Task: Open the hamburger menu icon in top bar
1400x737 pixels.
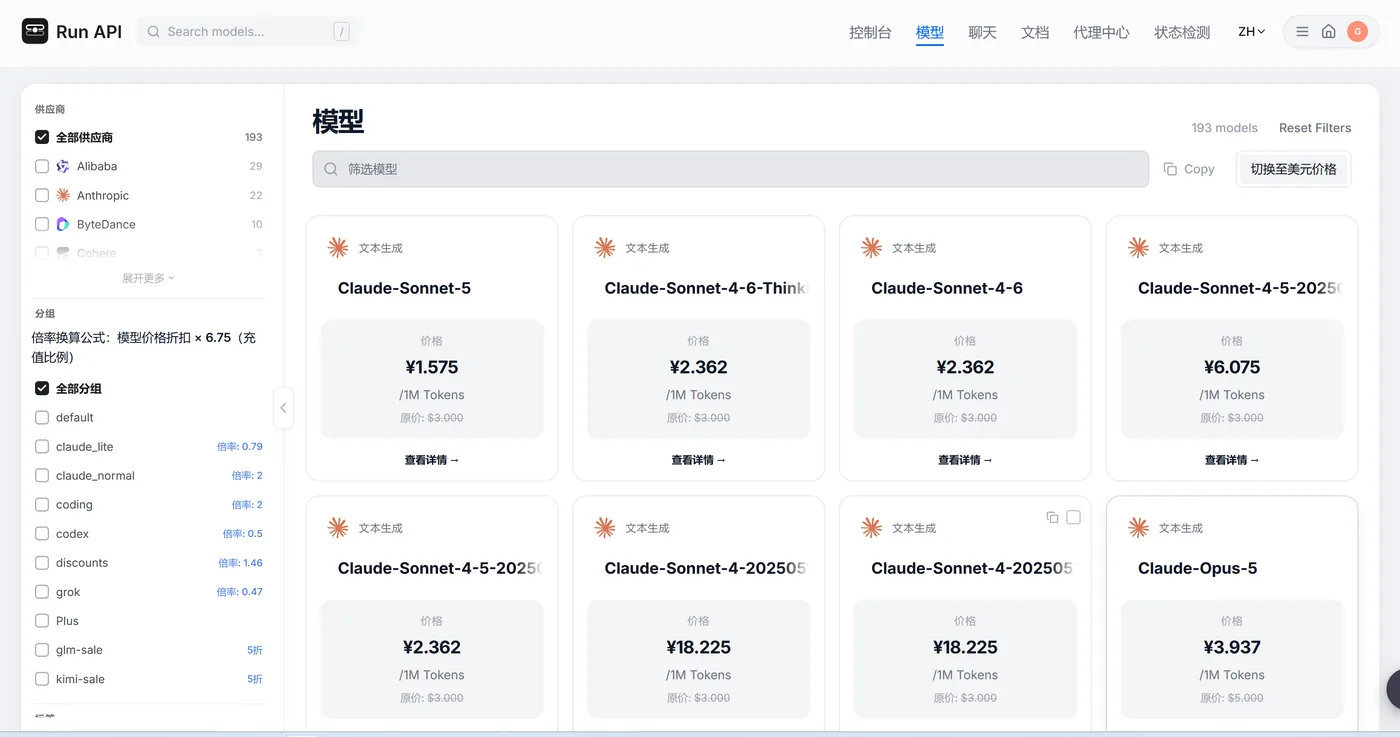Action: click(1302, 32)
